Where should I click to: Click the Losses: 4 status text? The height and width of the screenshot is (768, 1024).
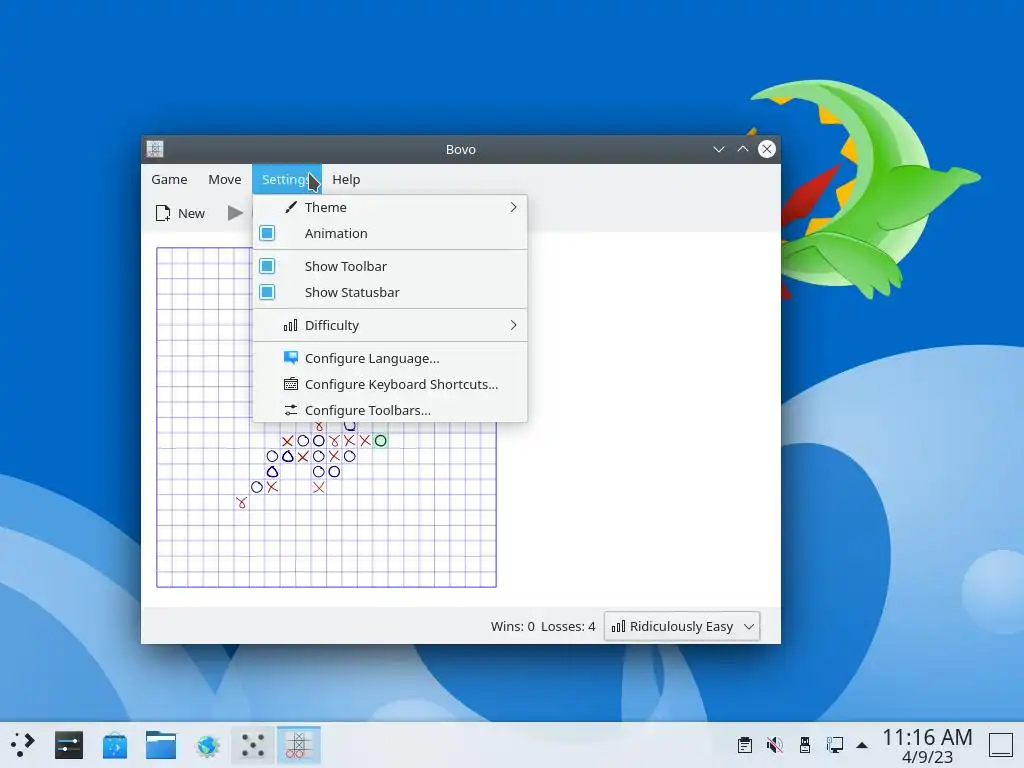coord(568,626)
